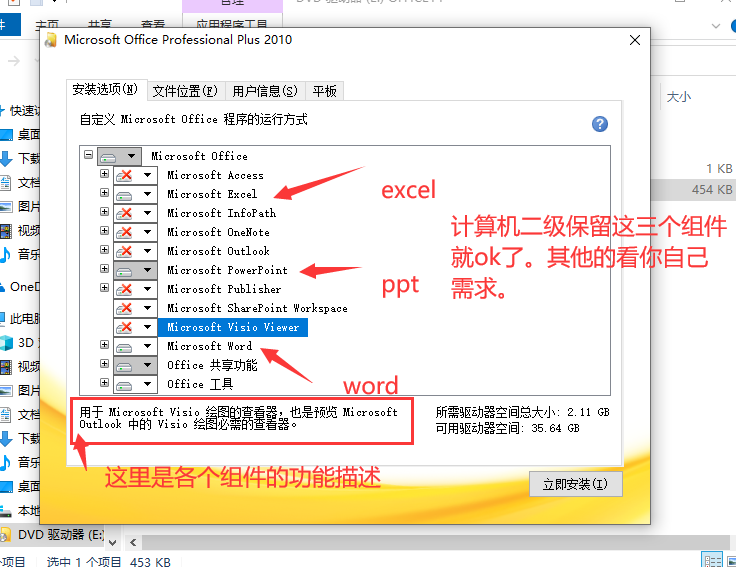736x567 pixels.
Task: Open the blue help question mark icon
Action: [599, 124]
